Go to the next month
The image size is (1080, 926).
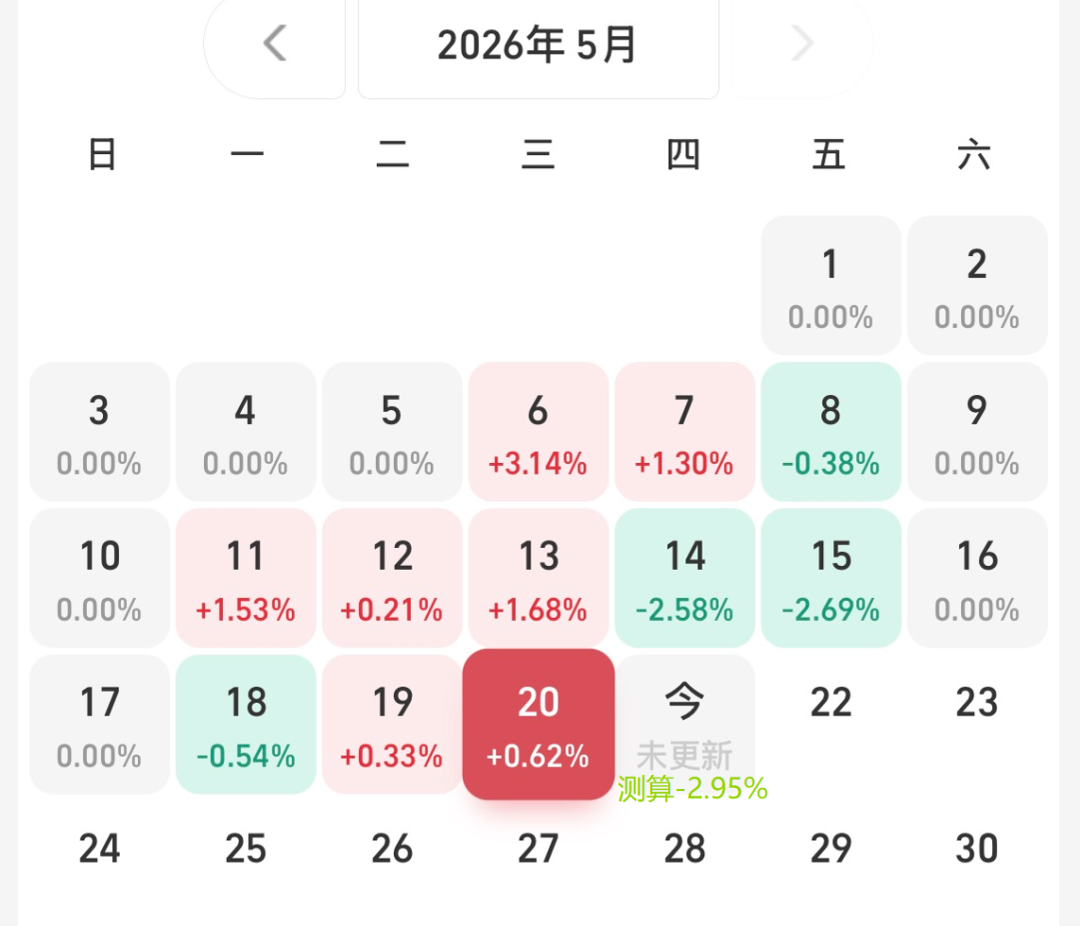802,44
